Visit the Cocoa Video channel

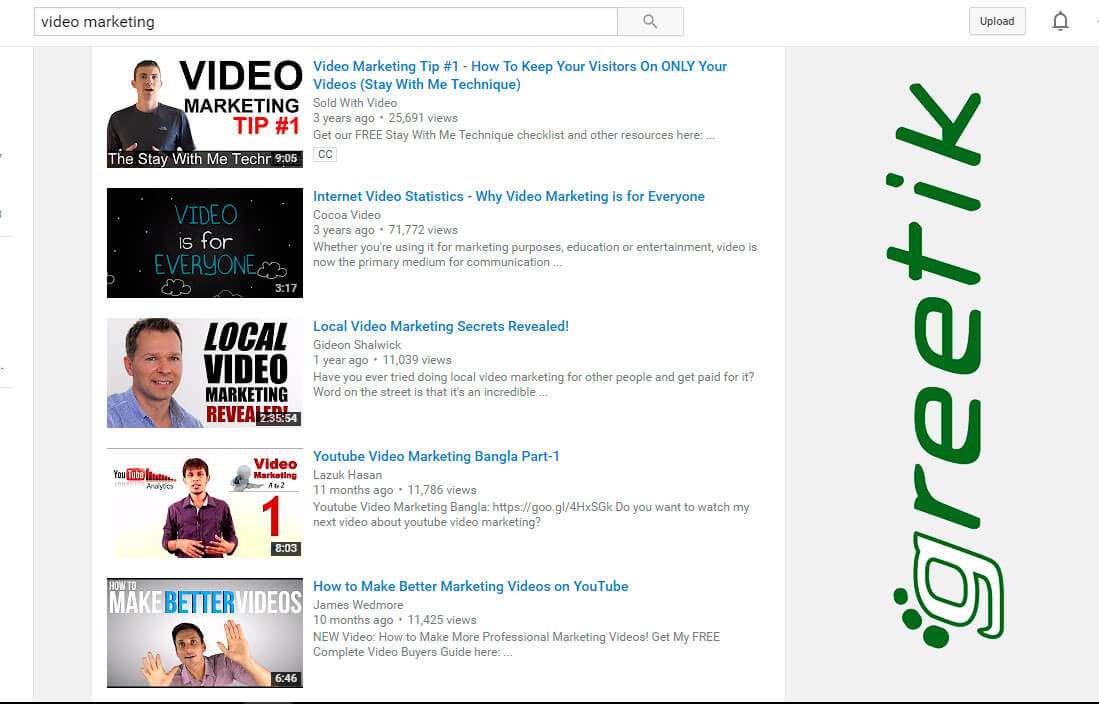tap(347, 215)
